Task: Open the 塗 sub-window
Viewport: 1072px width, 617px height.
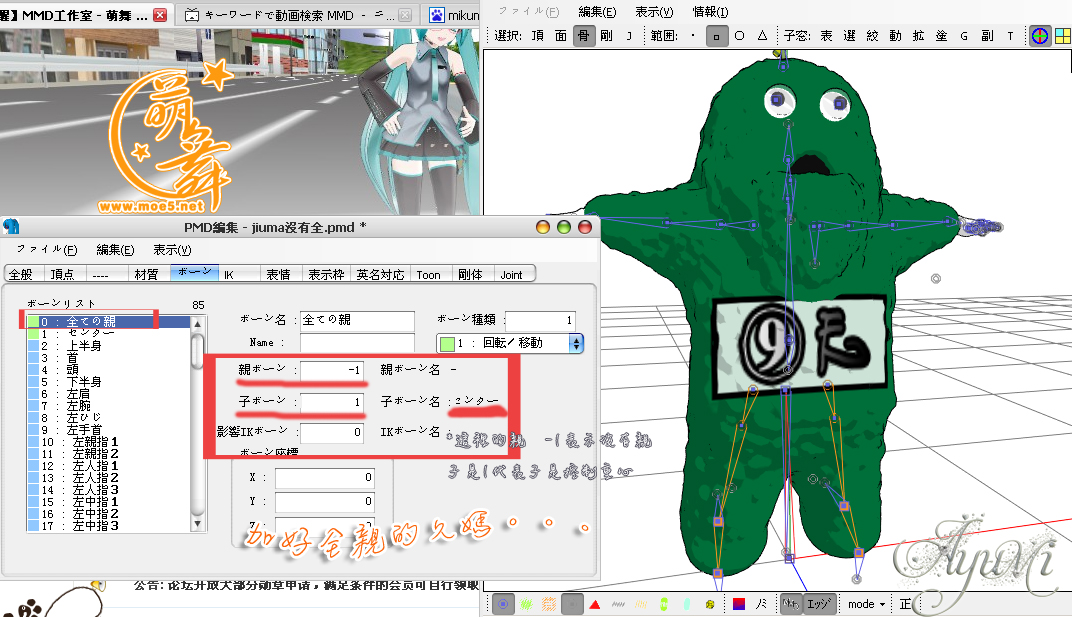Action: pyautogui.click(x=941, y=36)
